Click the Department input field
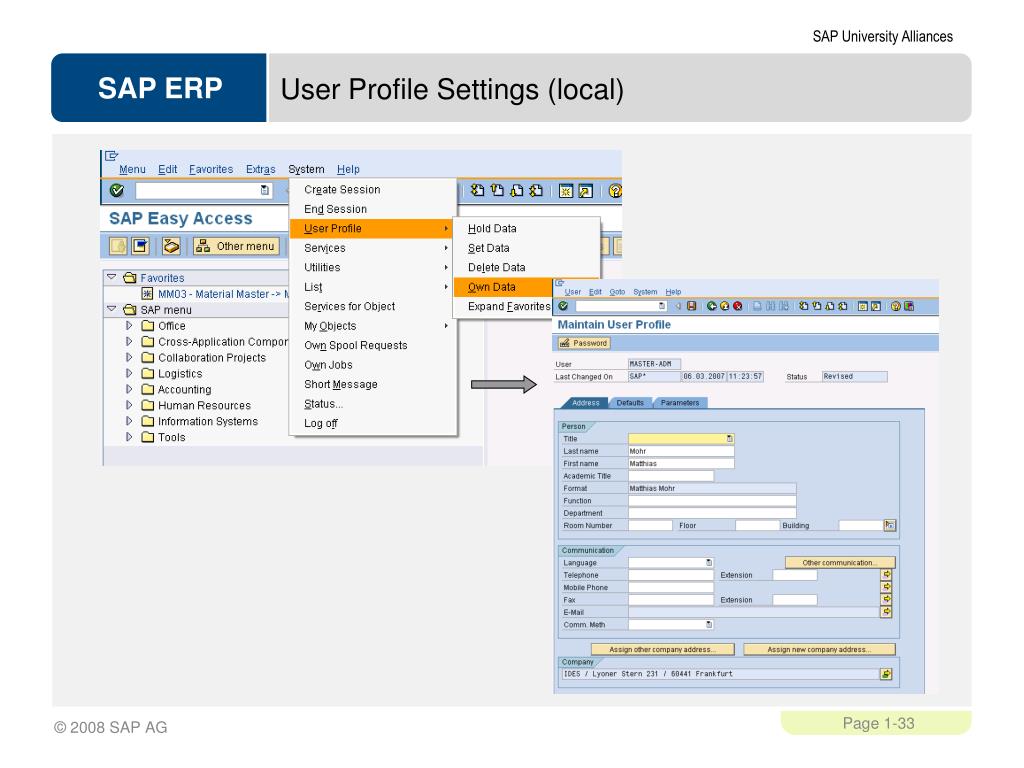The height and width of the screenshot is (768, 1024). 712,513
